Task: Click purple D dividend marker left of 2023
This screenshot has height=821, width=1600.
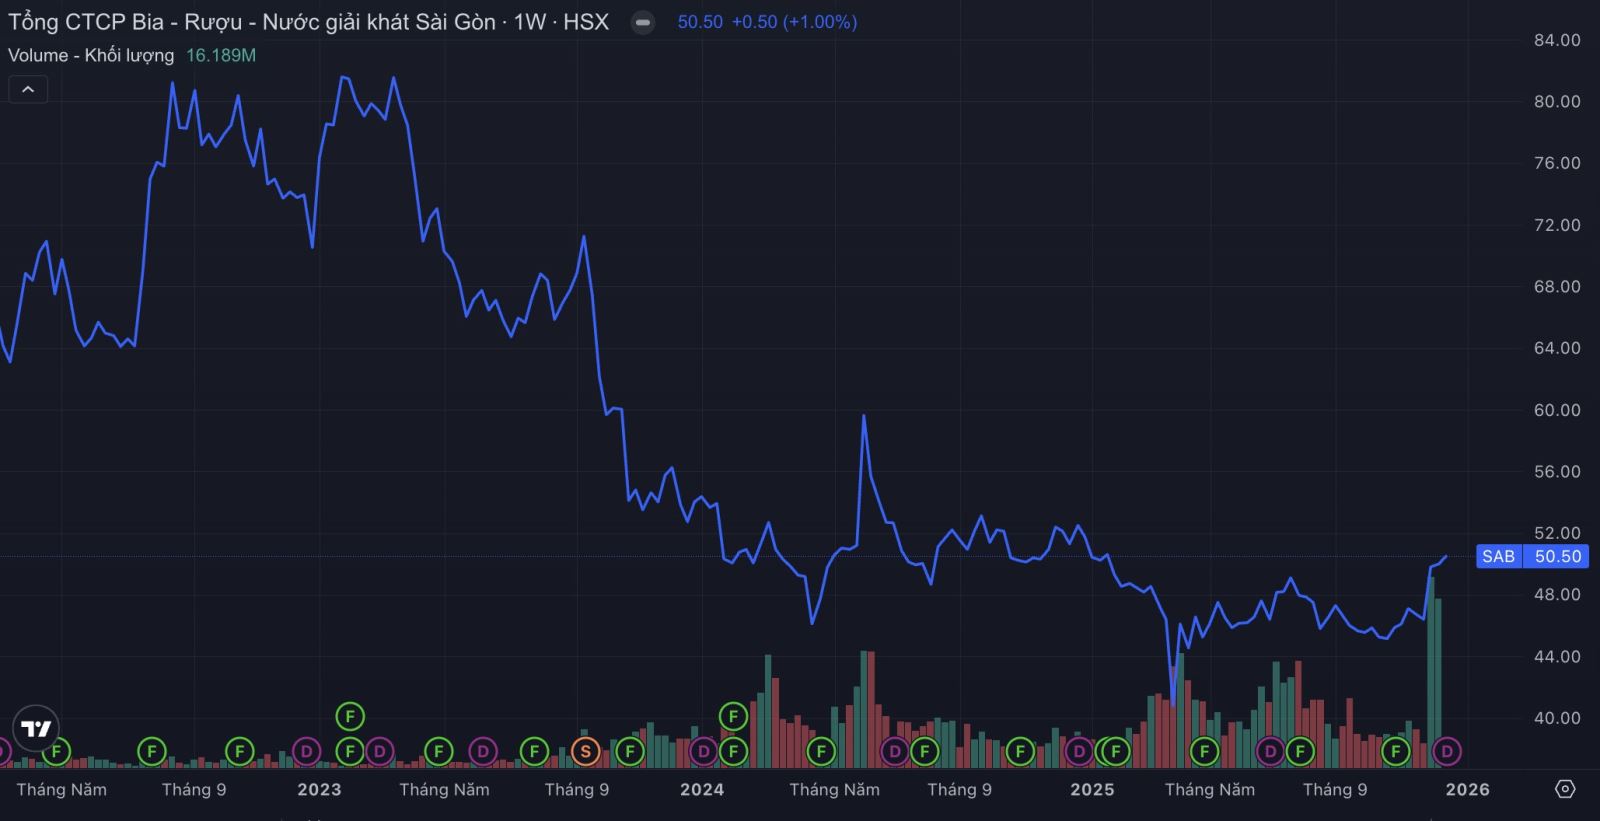Action: [307, 751]
